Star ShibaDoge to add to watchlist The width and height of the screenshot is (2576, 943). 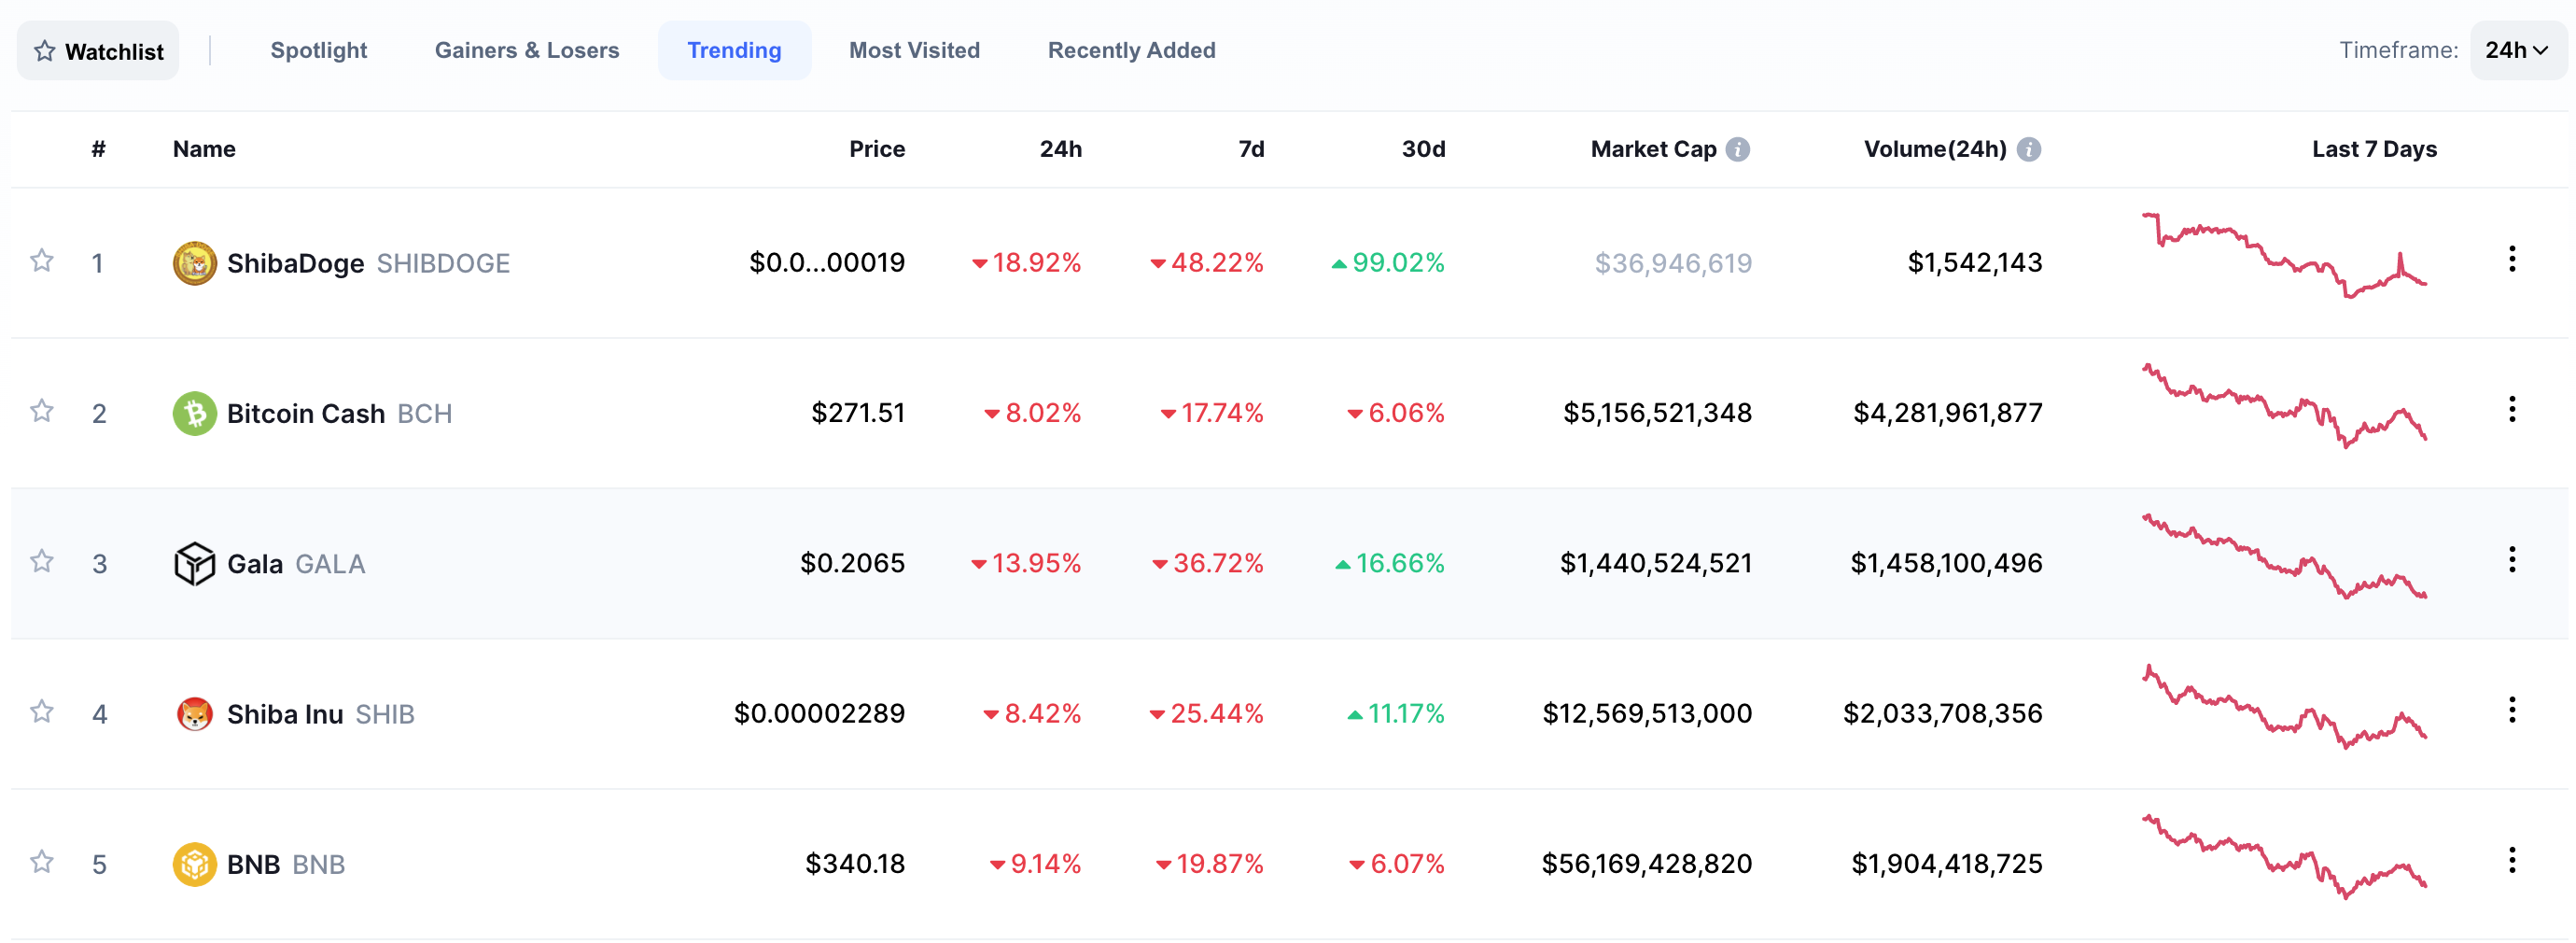[x=41, y=261]
